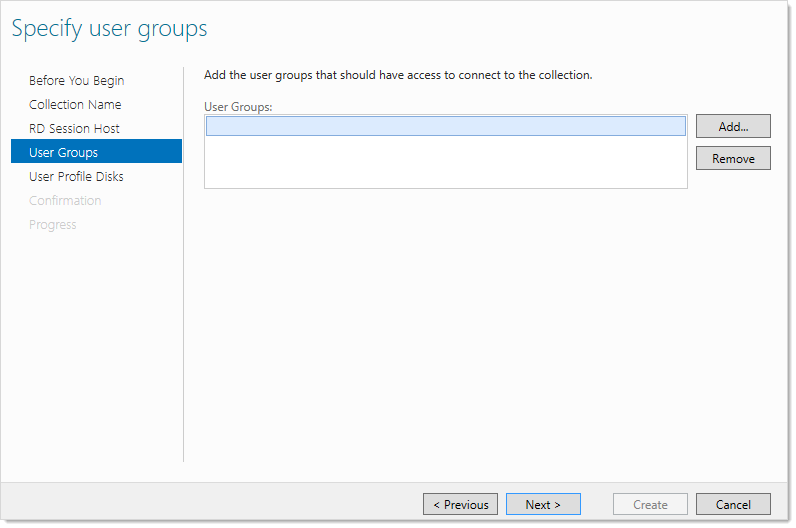Click the Add... button
The height and width of the screenshot is (528, 796).
pyautogui.click(x=733, y=126)
